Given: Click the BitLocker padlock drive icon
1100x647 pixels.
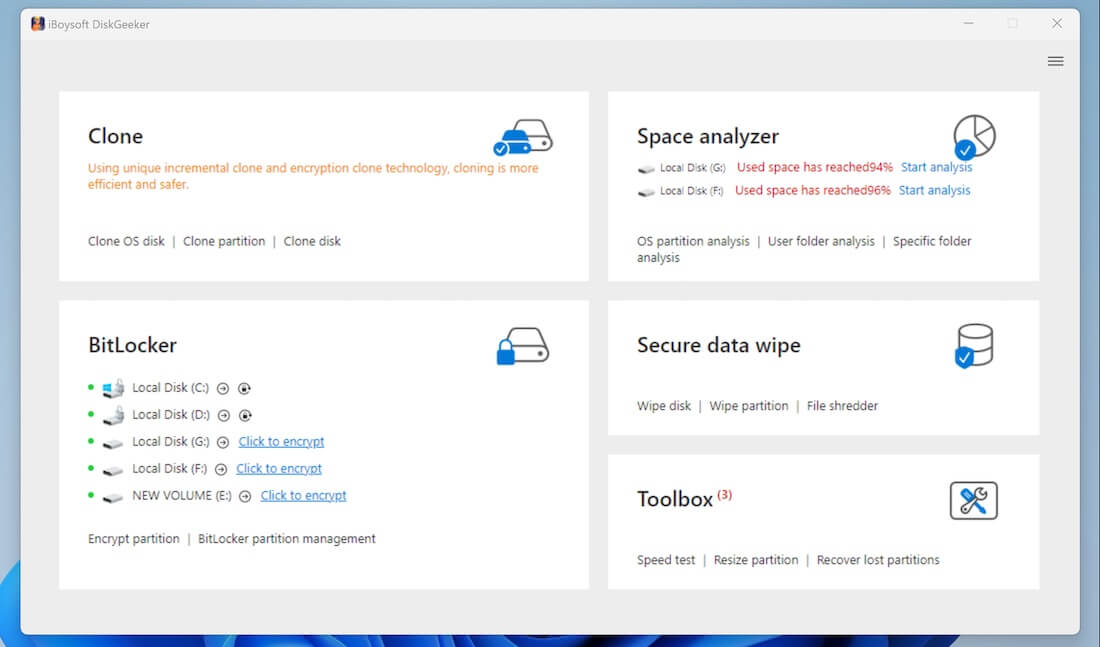Looking at the screenshot, I should [522, 346].
